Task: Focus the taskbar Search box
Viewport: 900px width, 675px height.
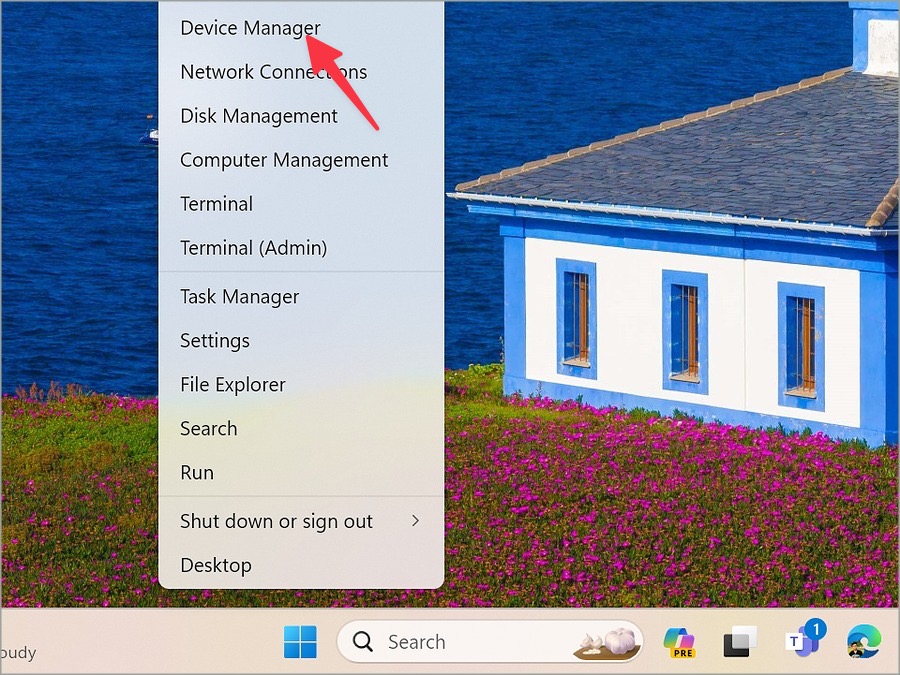Action: coord(490,642)
